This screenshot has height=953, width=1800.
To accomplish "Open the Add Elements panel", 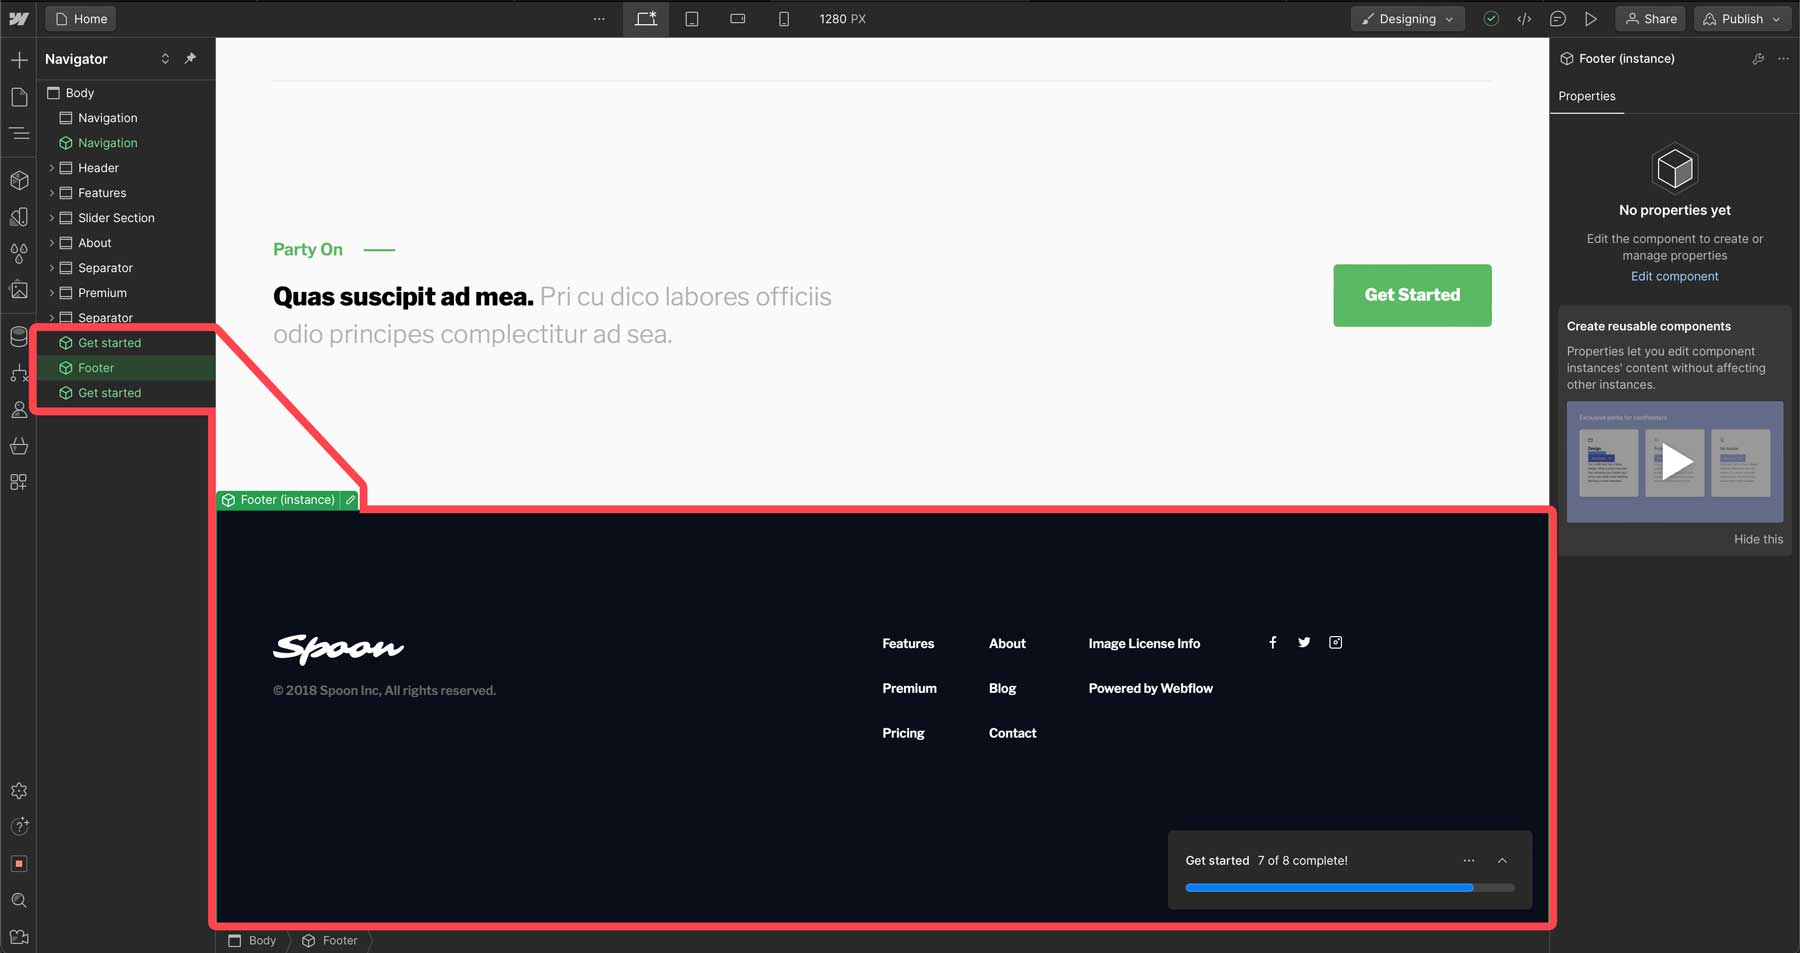I will (18, 60).
